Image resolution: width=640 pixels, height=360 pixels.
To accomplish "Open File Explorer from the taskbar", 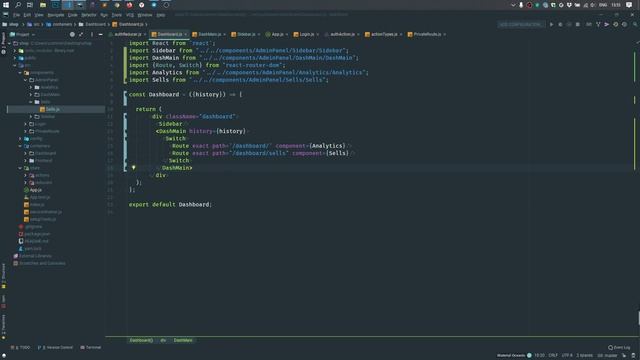I will tap(42, 5).
